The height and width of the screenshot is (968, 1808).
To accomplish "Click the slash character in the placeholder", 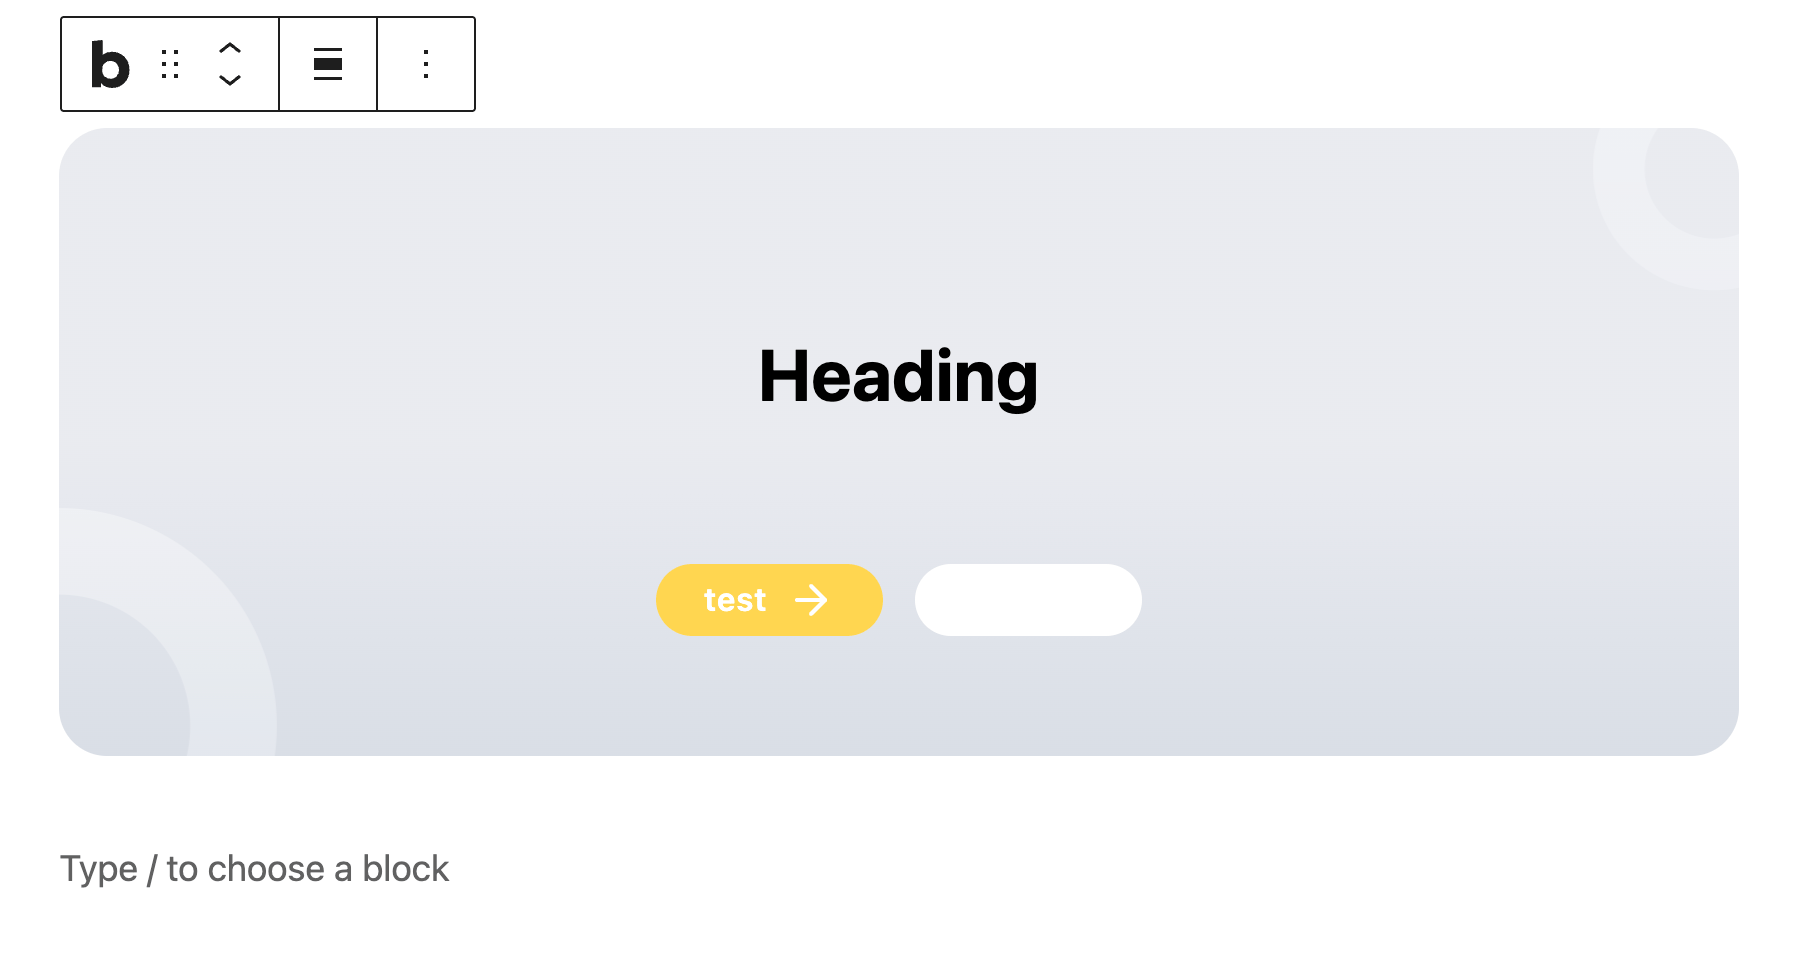I will (x=152, y=869).
